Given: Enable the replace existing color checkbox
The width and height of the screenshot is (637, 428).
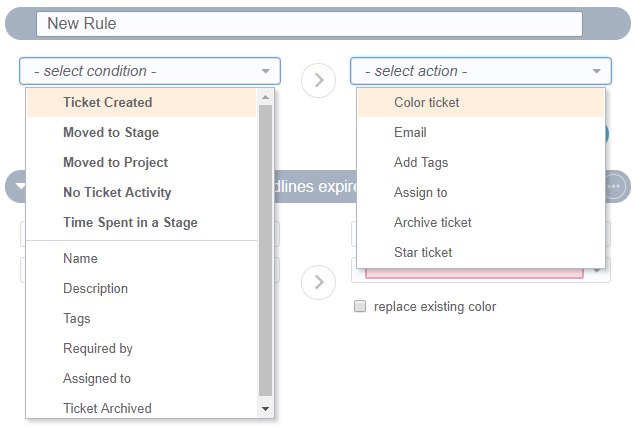Looking at the screenshot, I should pos(360,307).
